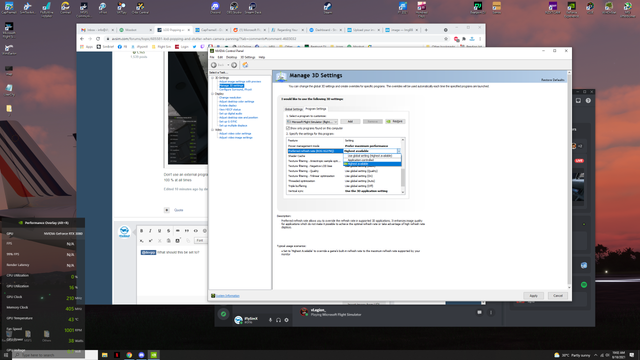The image size is (640, 360).
Task: Click the Discord icon on Windows taskbar
Action: (x=141, y=355)
